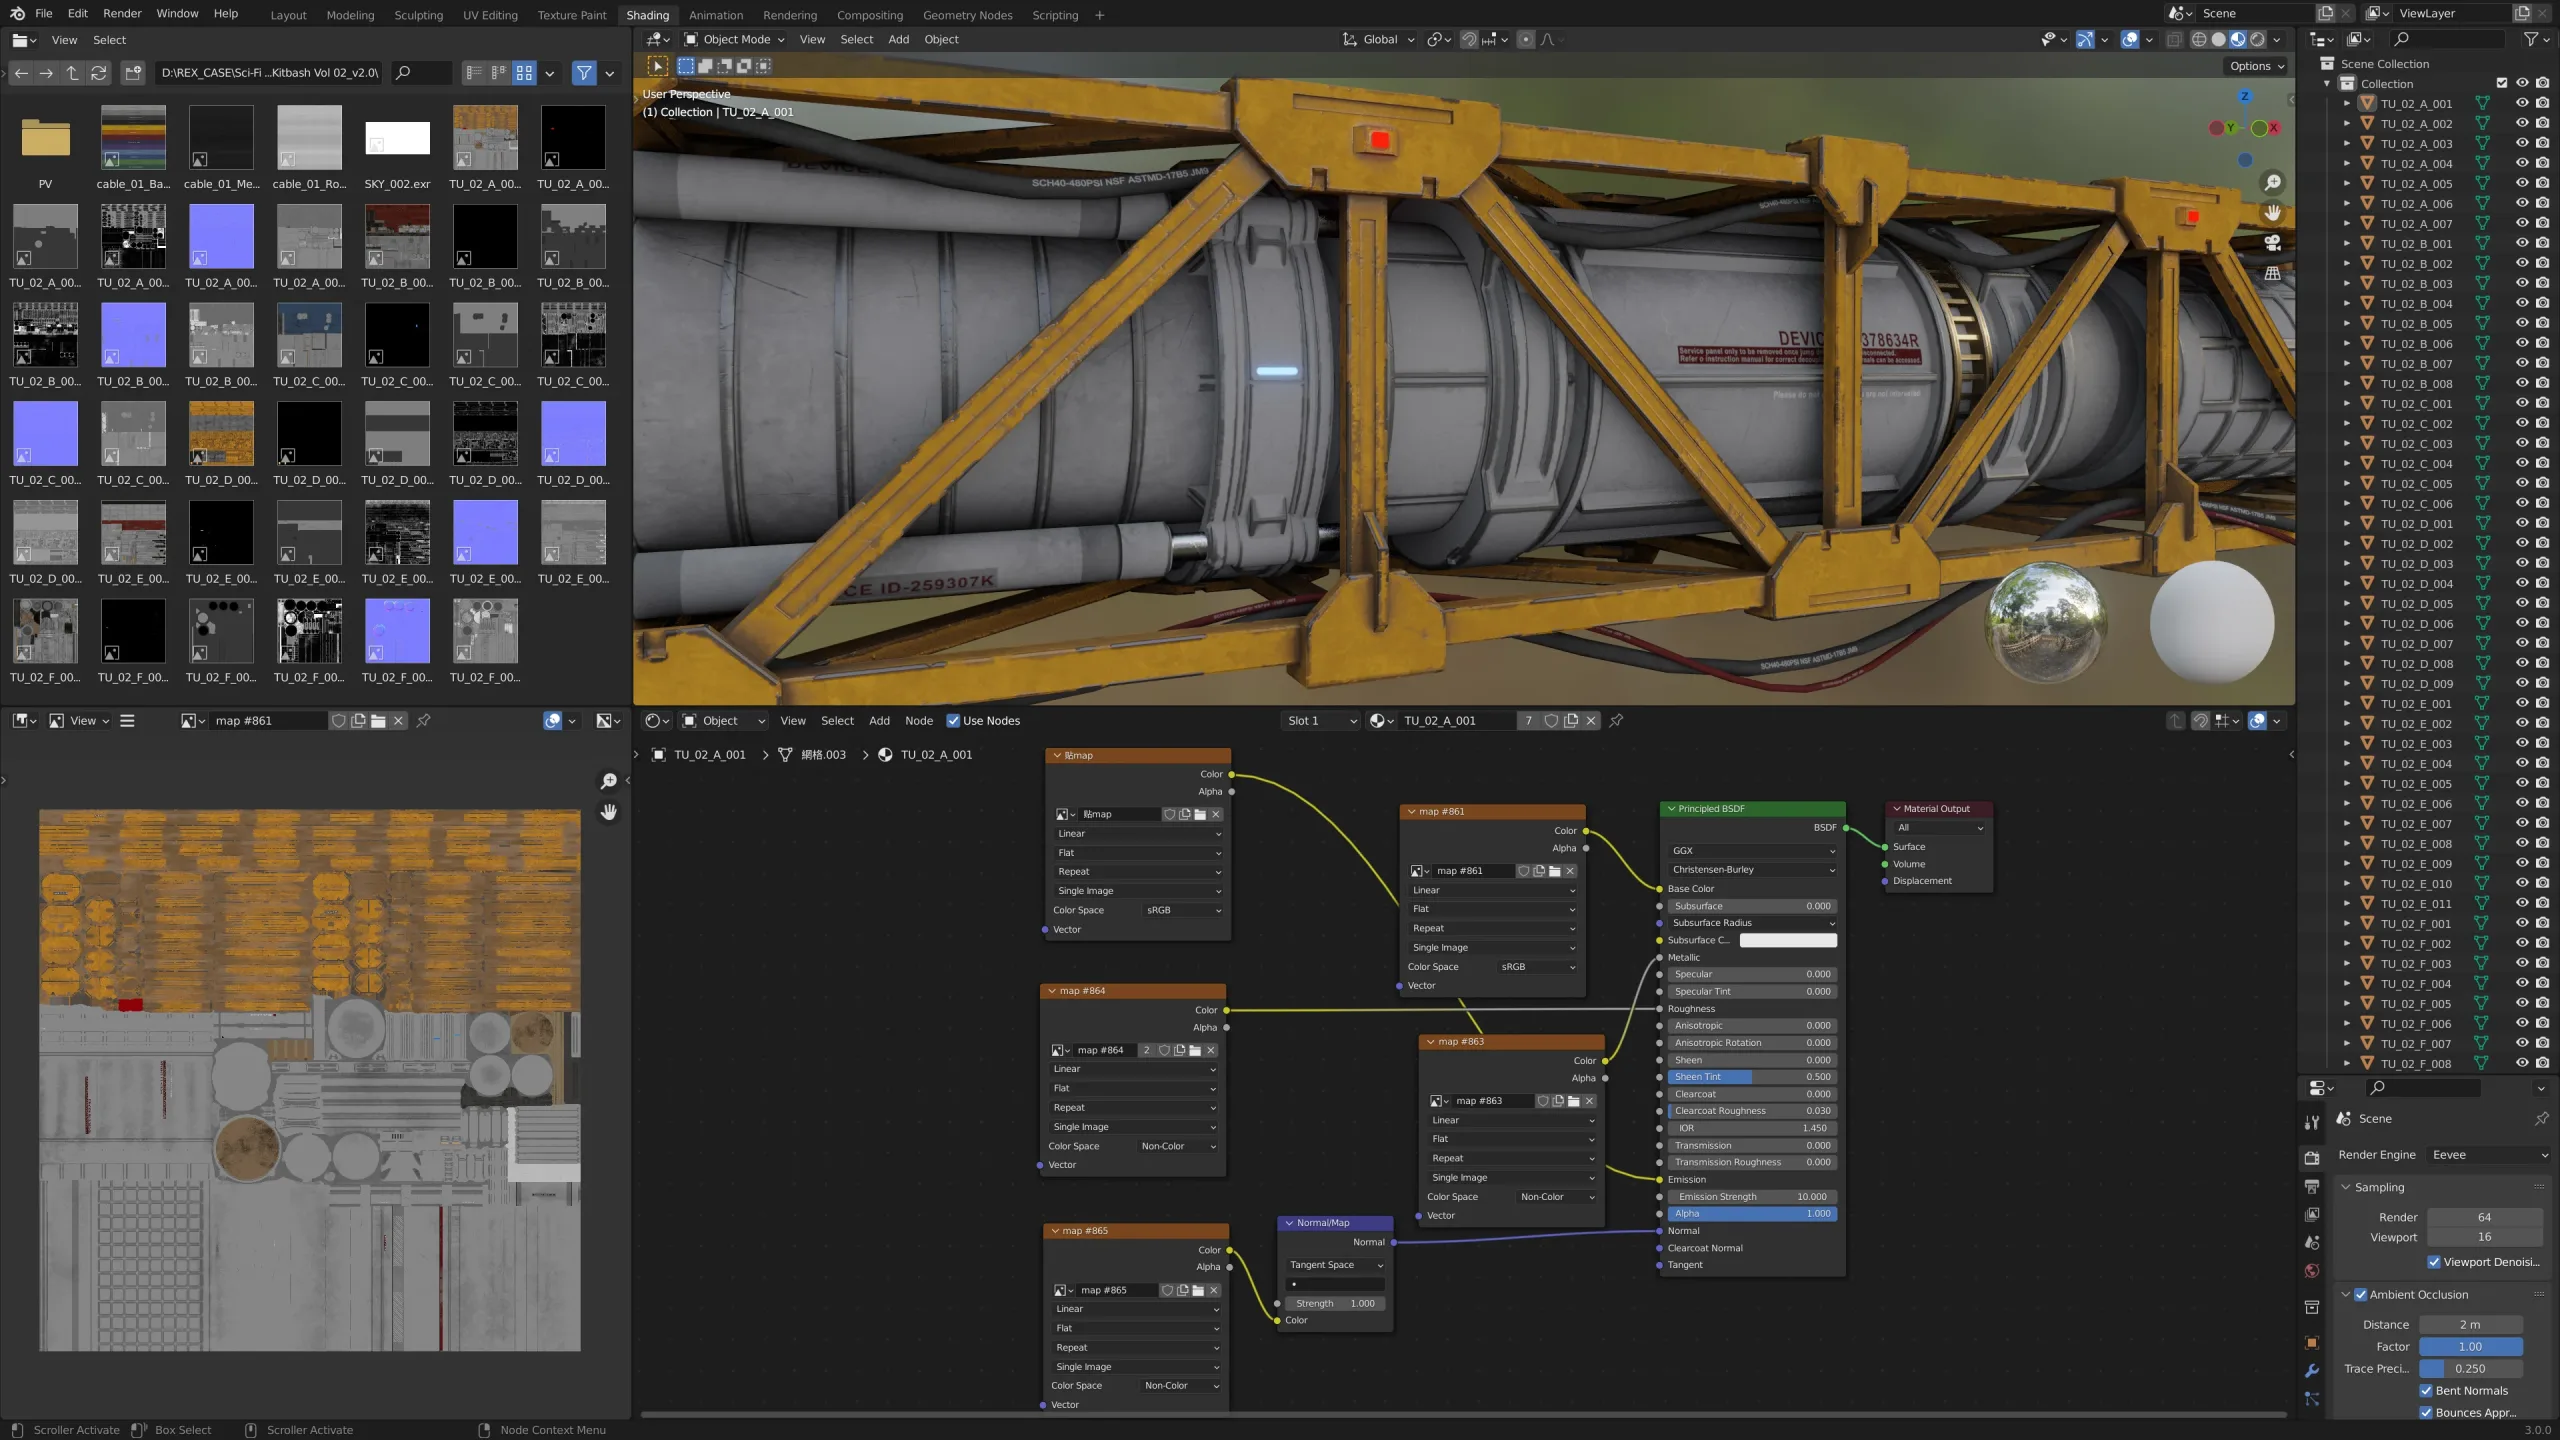
Task: Click the zoom magnifier gizmo in viewport
Action: click(x=2273, y=182)
